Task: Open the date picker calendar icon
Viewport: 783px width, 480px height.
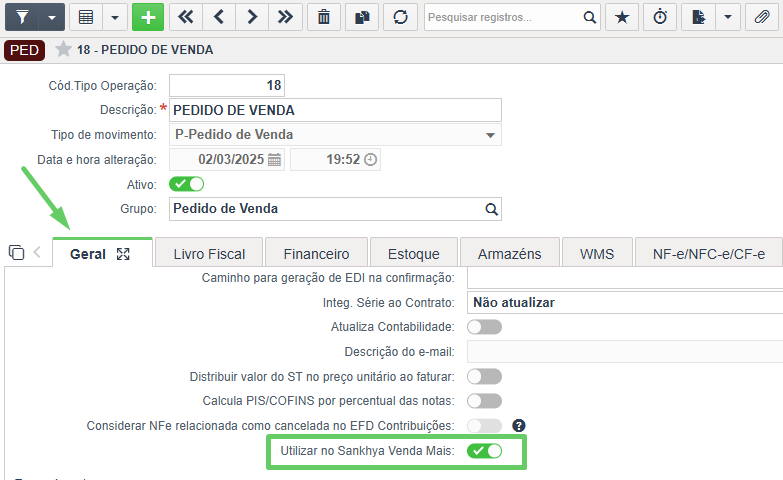Action: click(274, 160)
